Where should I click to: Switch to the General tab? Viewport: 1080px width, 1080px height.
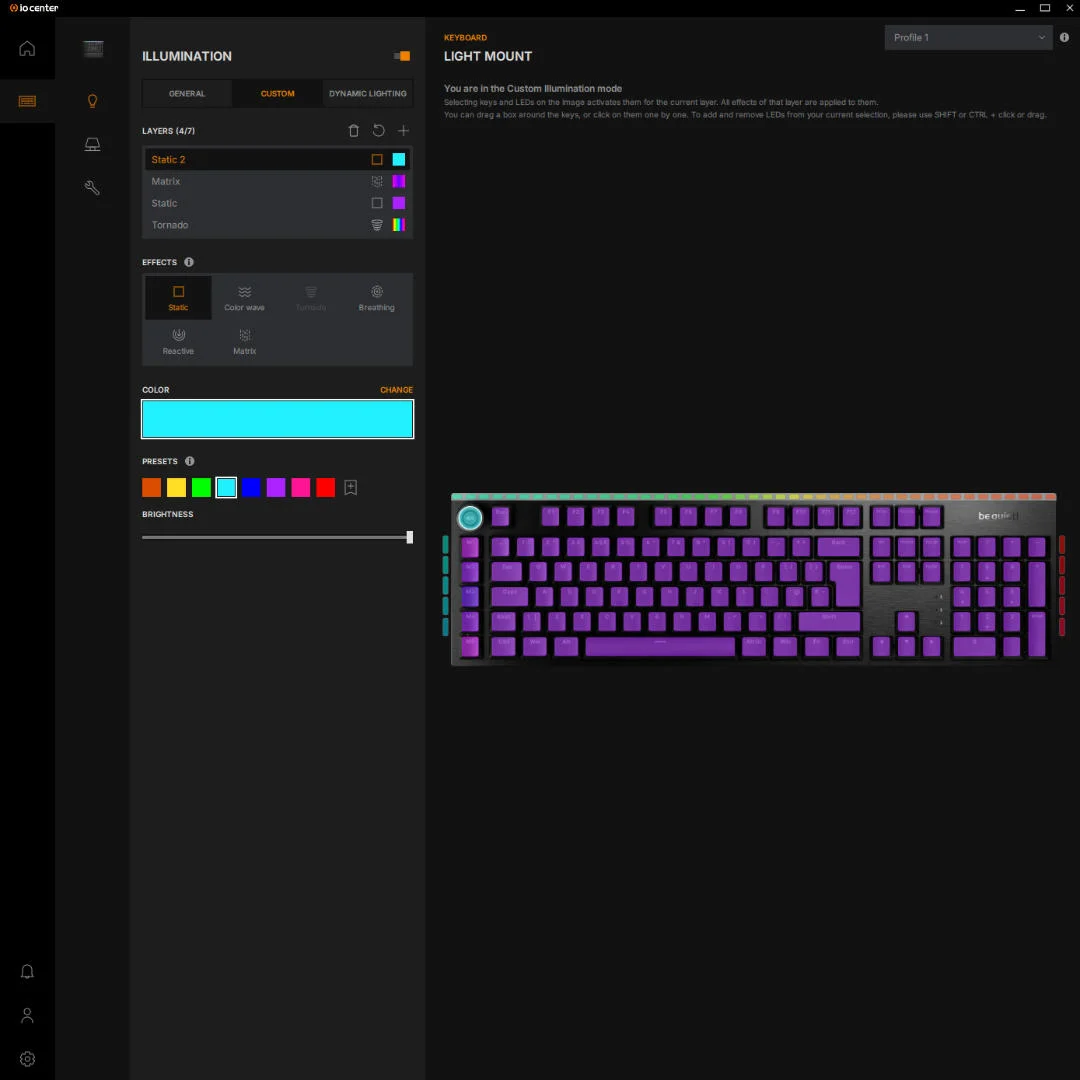187,94
